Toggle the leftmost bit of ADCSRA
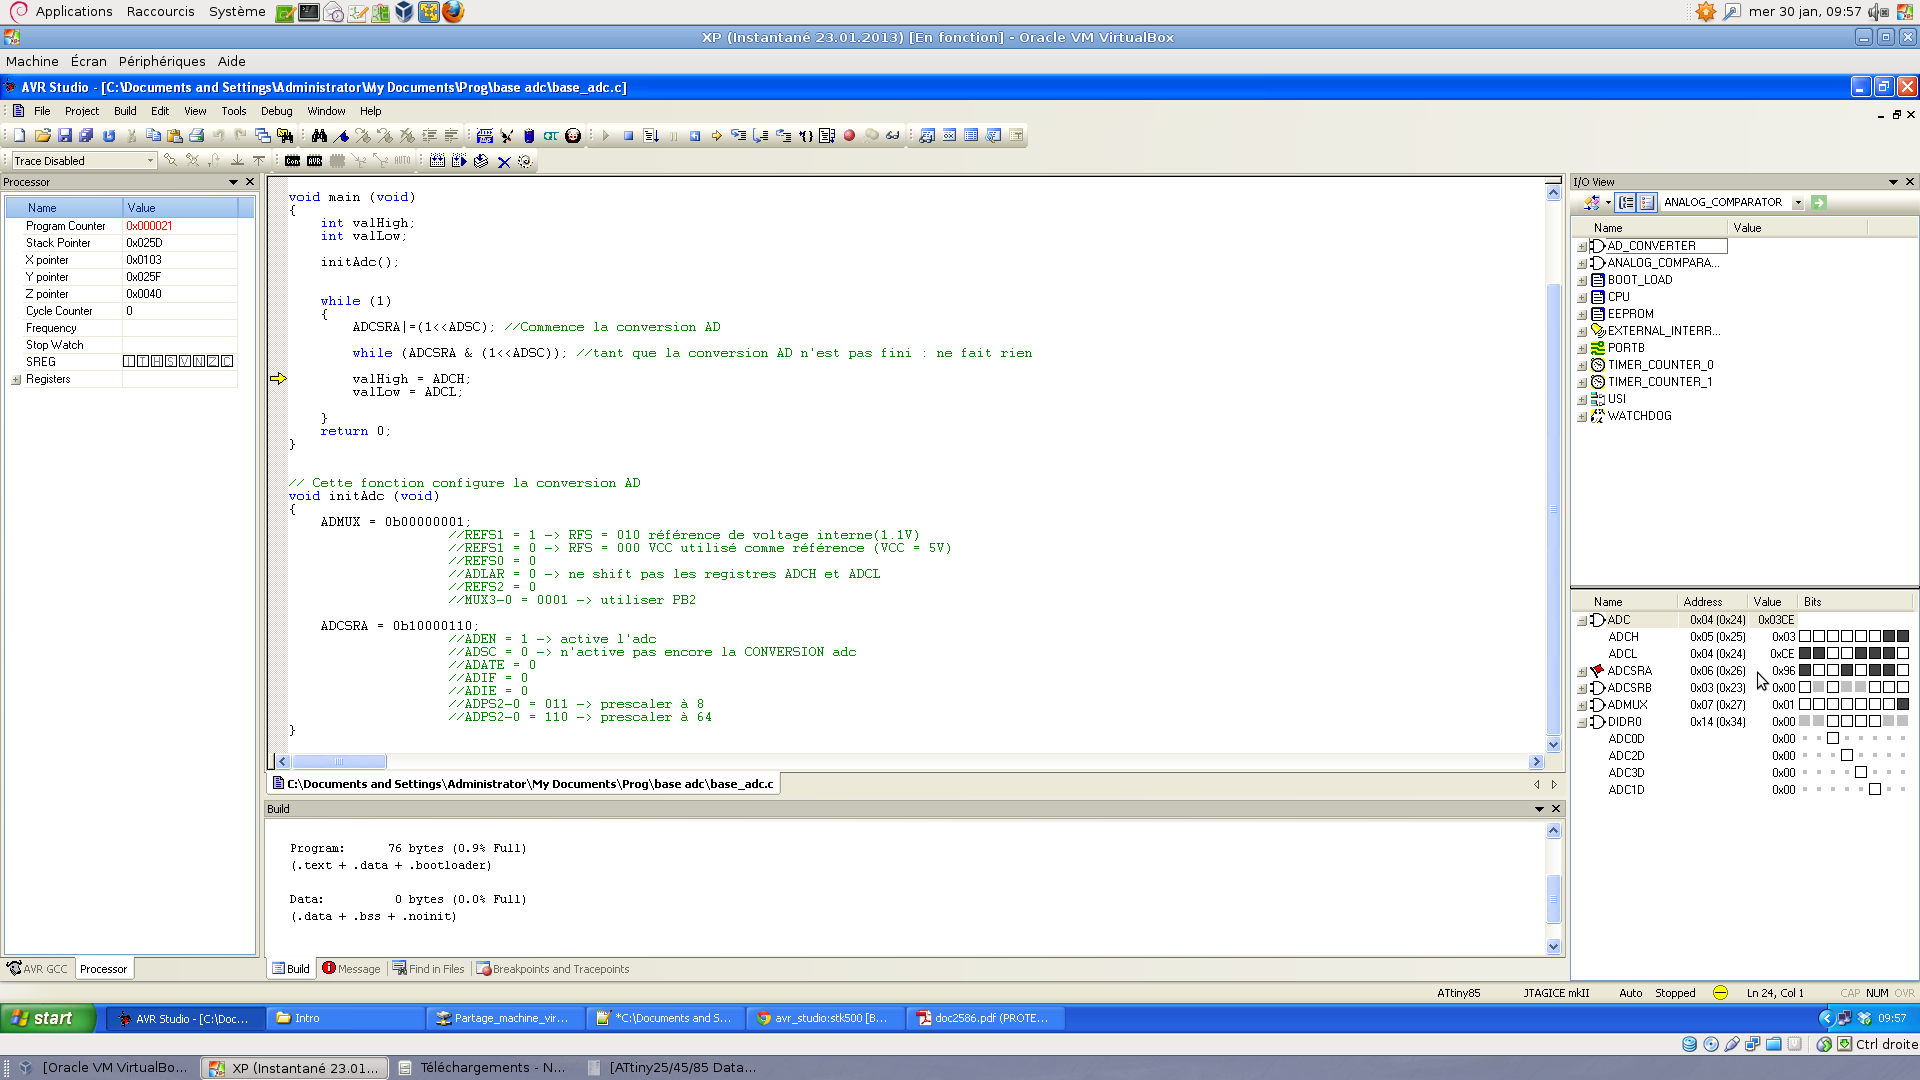 (1805, 671)
